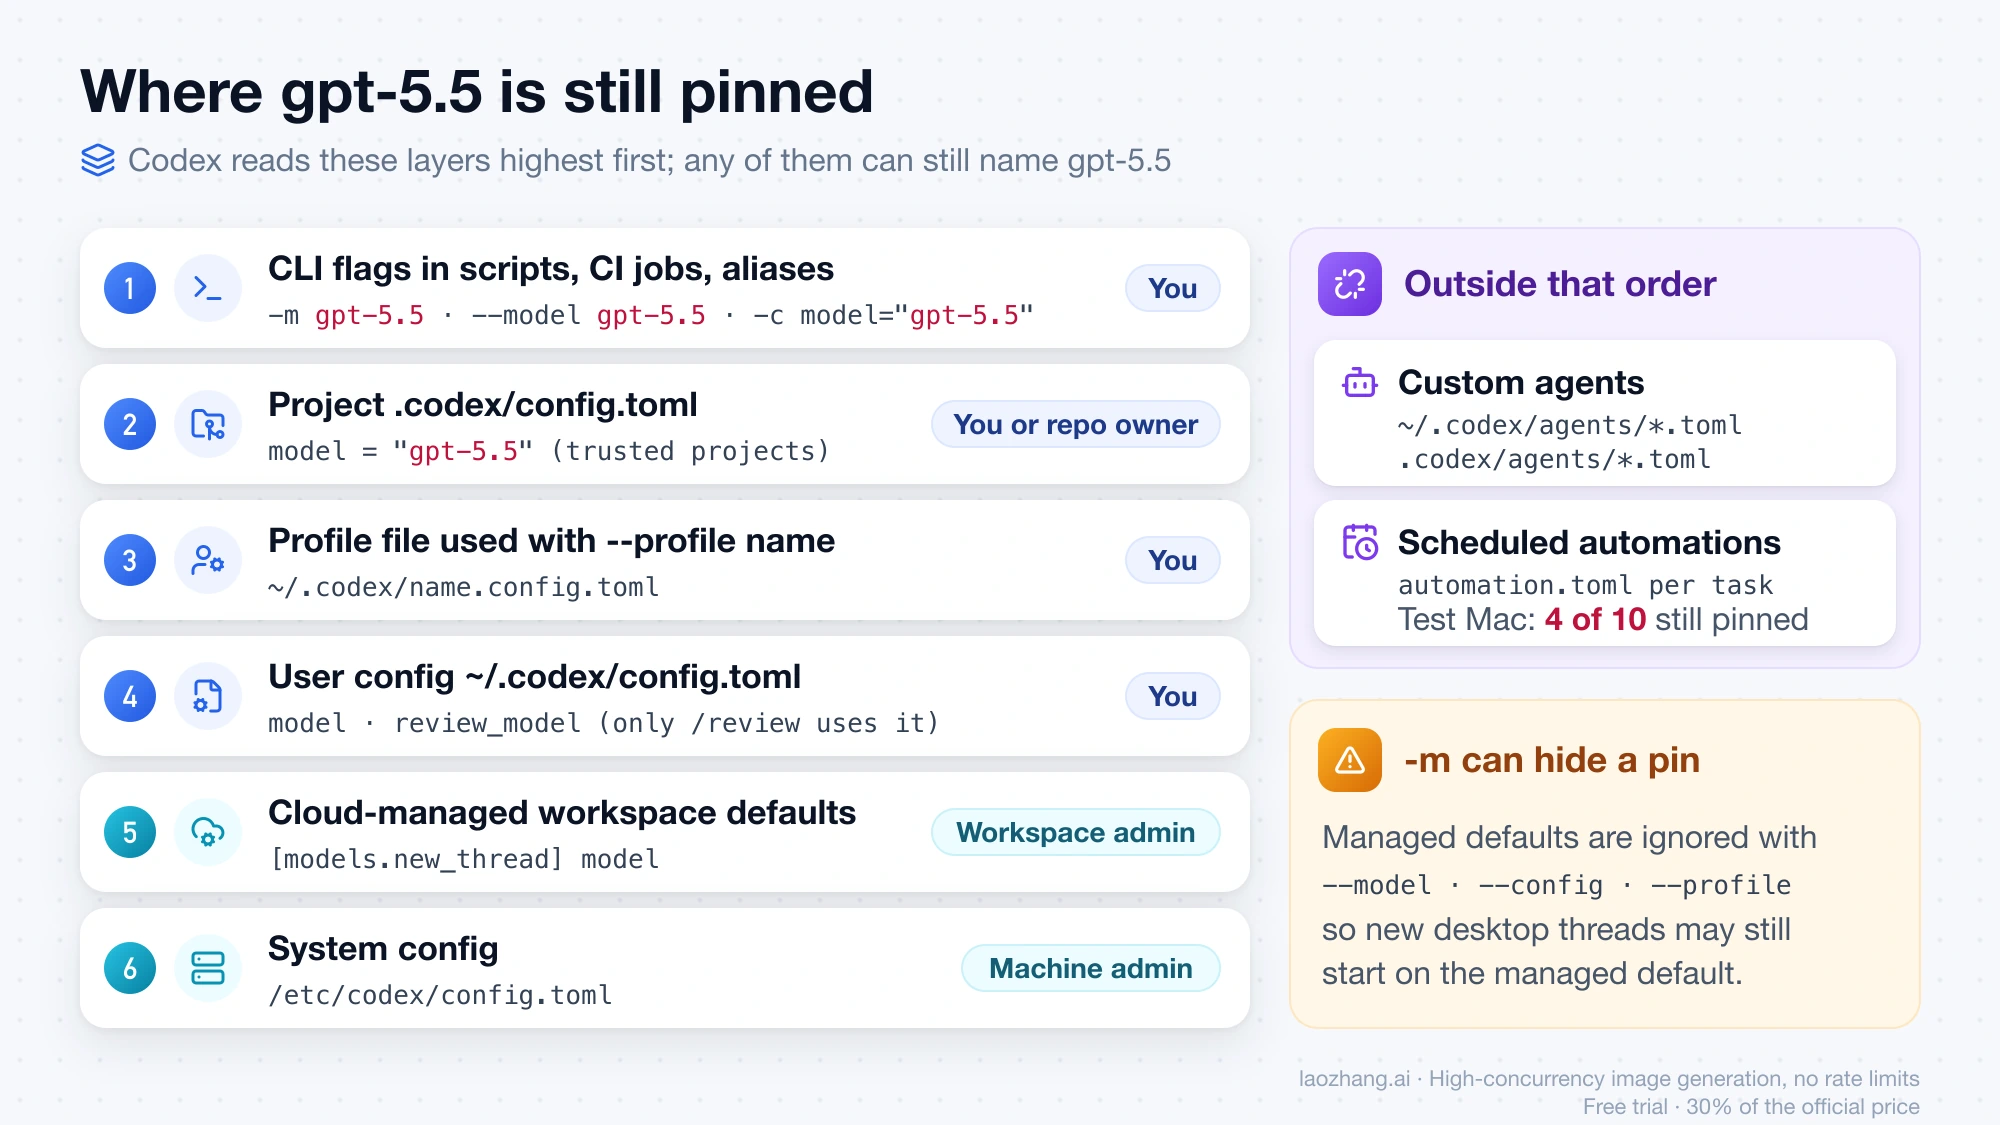Click the /etc/codex/config.toml path text
This screenshot has height=1125, width=2000.
click(440, 995)
